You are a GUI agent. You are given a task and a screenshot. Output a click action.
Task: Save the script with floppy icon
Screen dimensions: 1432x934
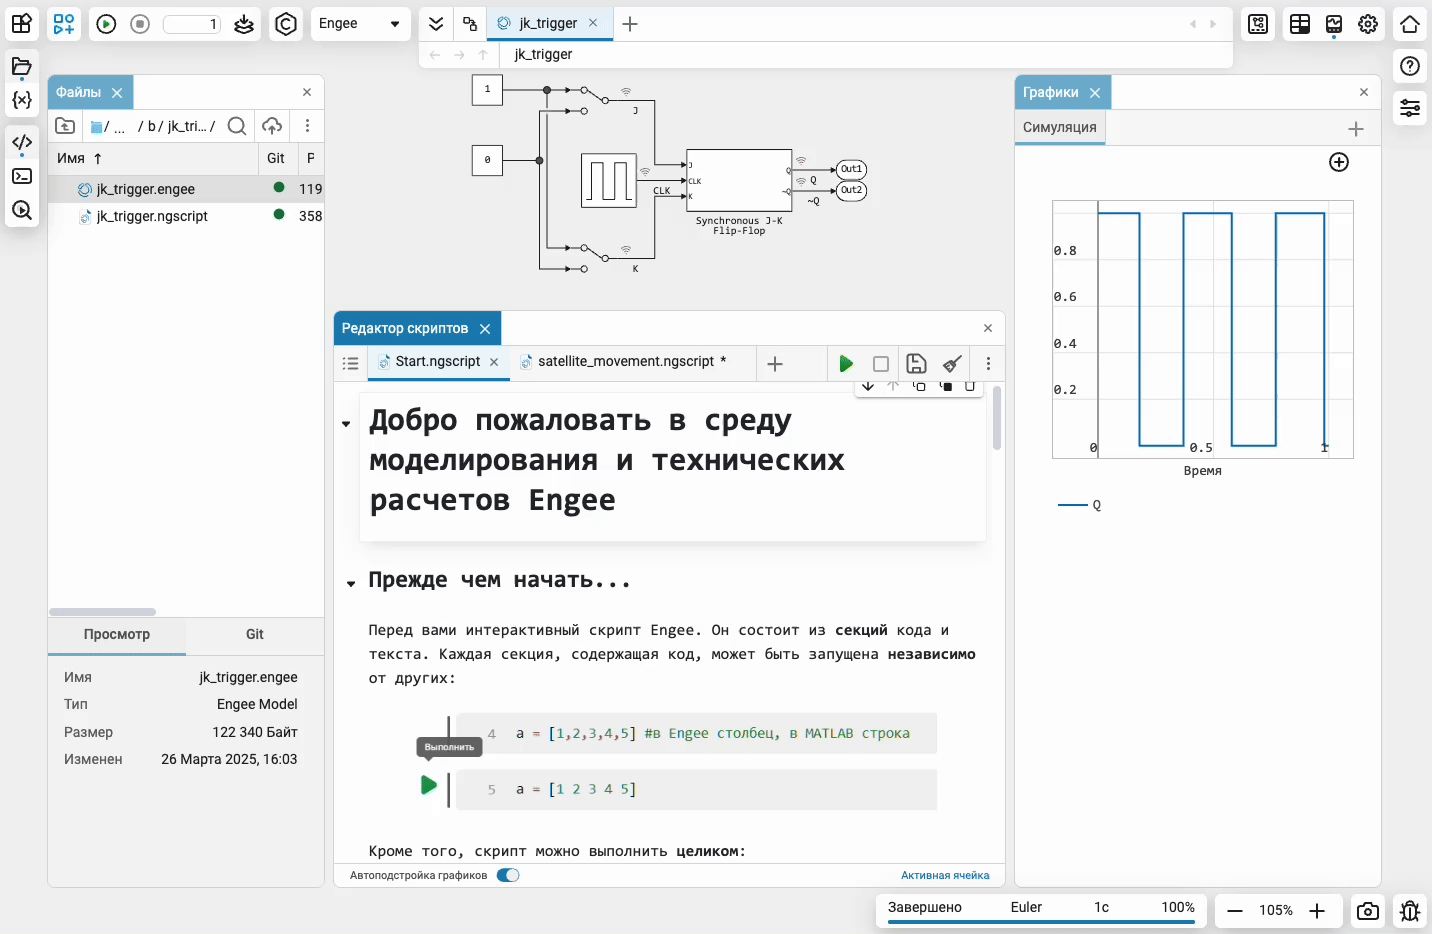916,364
